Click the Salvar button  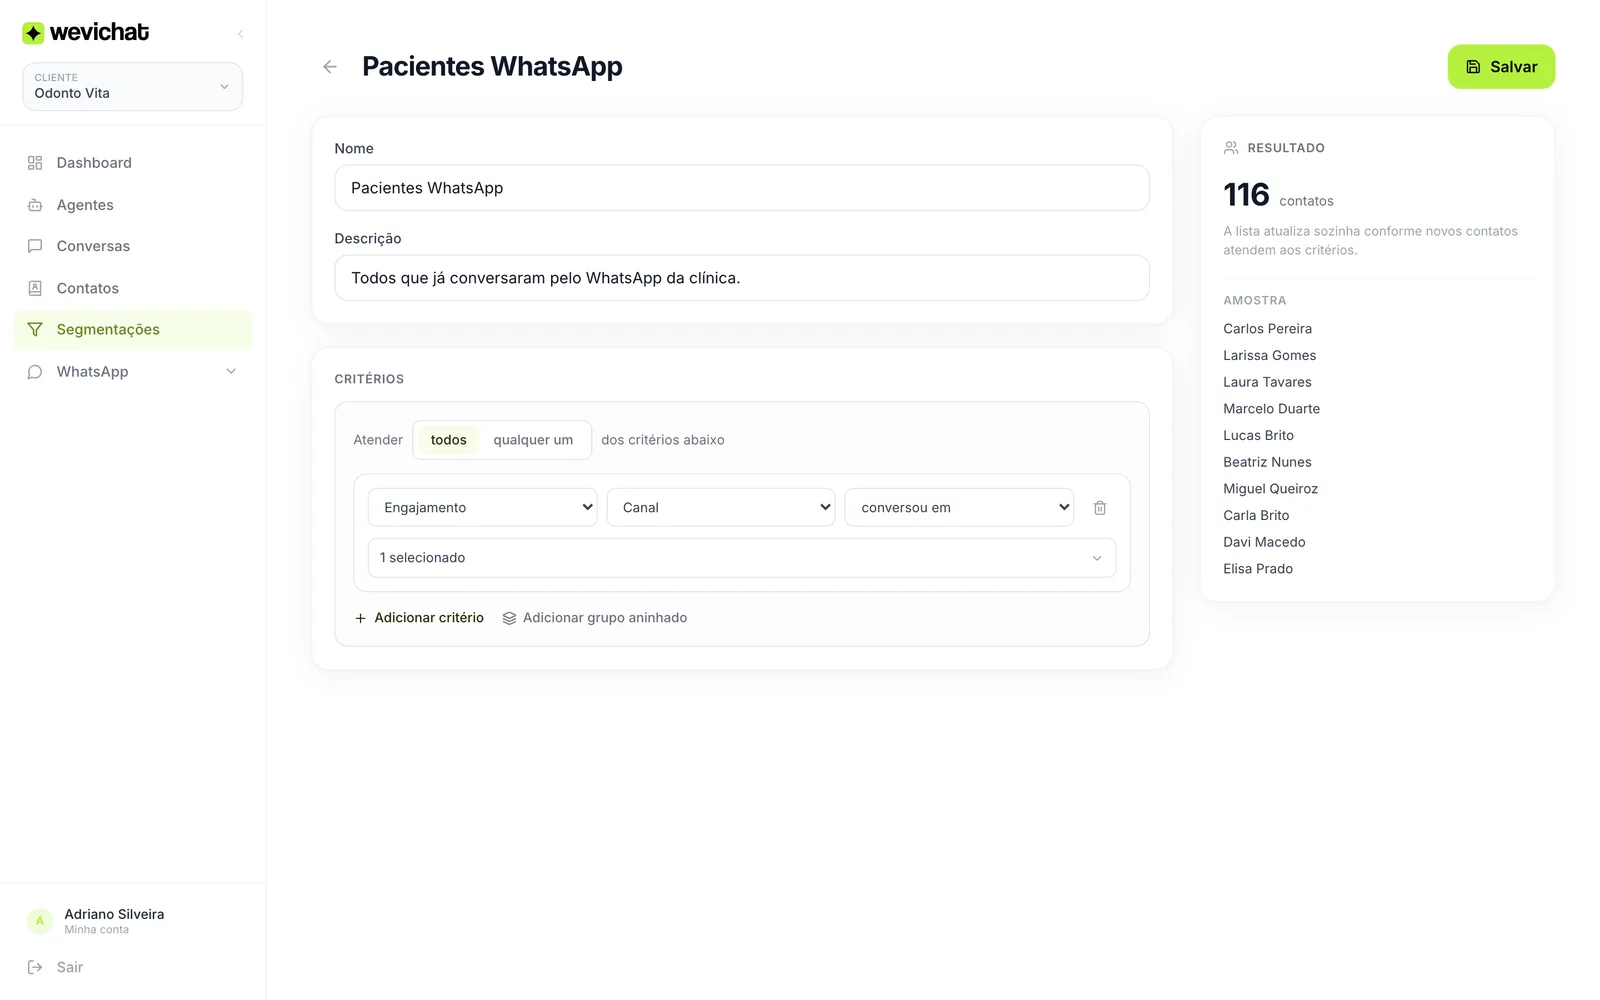pyautogui.click(x=1501, y=67)
